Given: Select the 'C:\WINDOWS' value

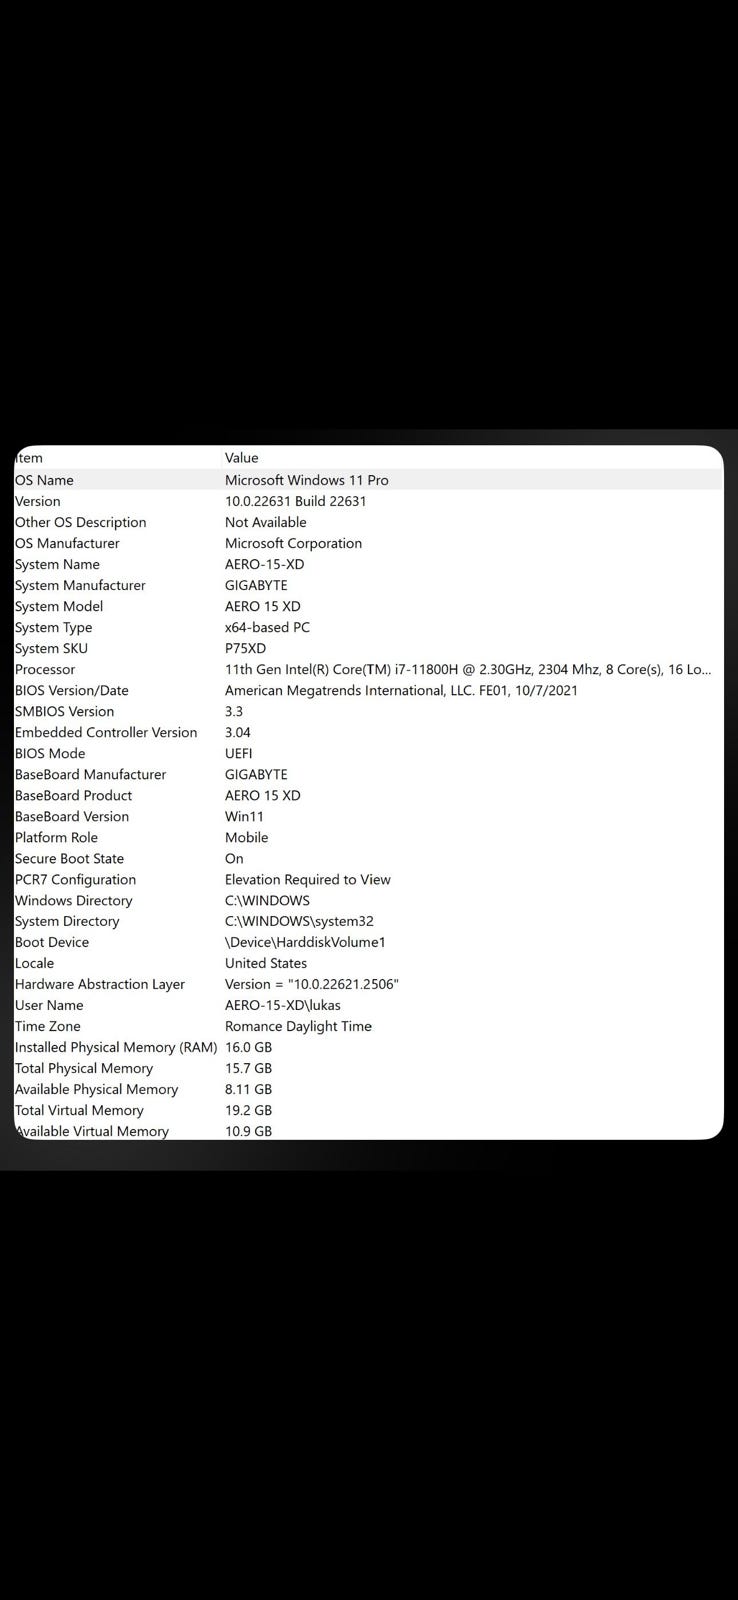Looking at the screenshot, I should 268,900.
